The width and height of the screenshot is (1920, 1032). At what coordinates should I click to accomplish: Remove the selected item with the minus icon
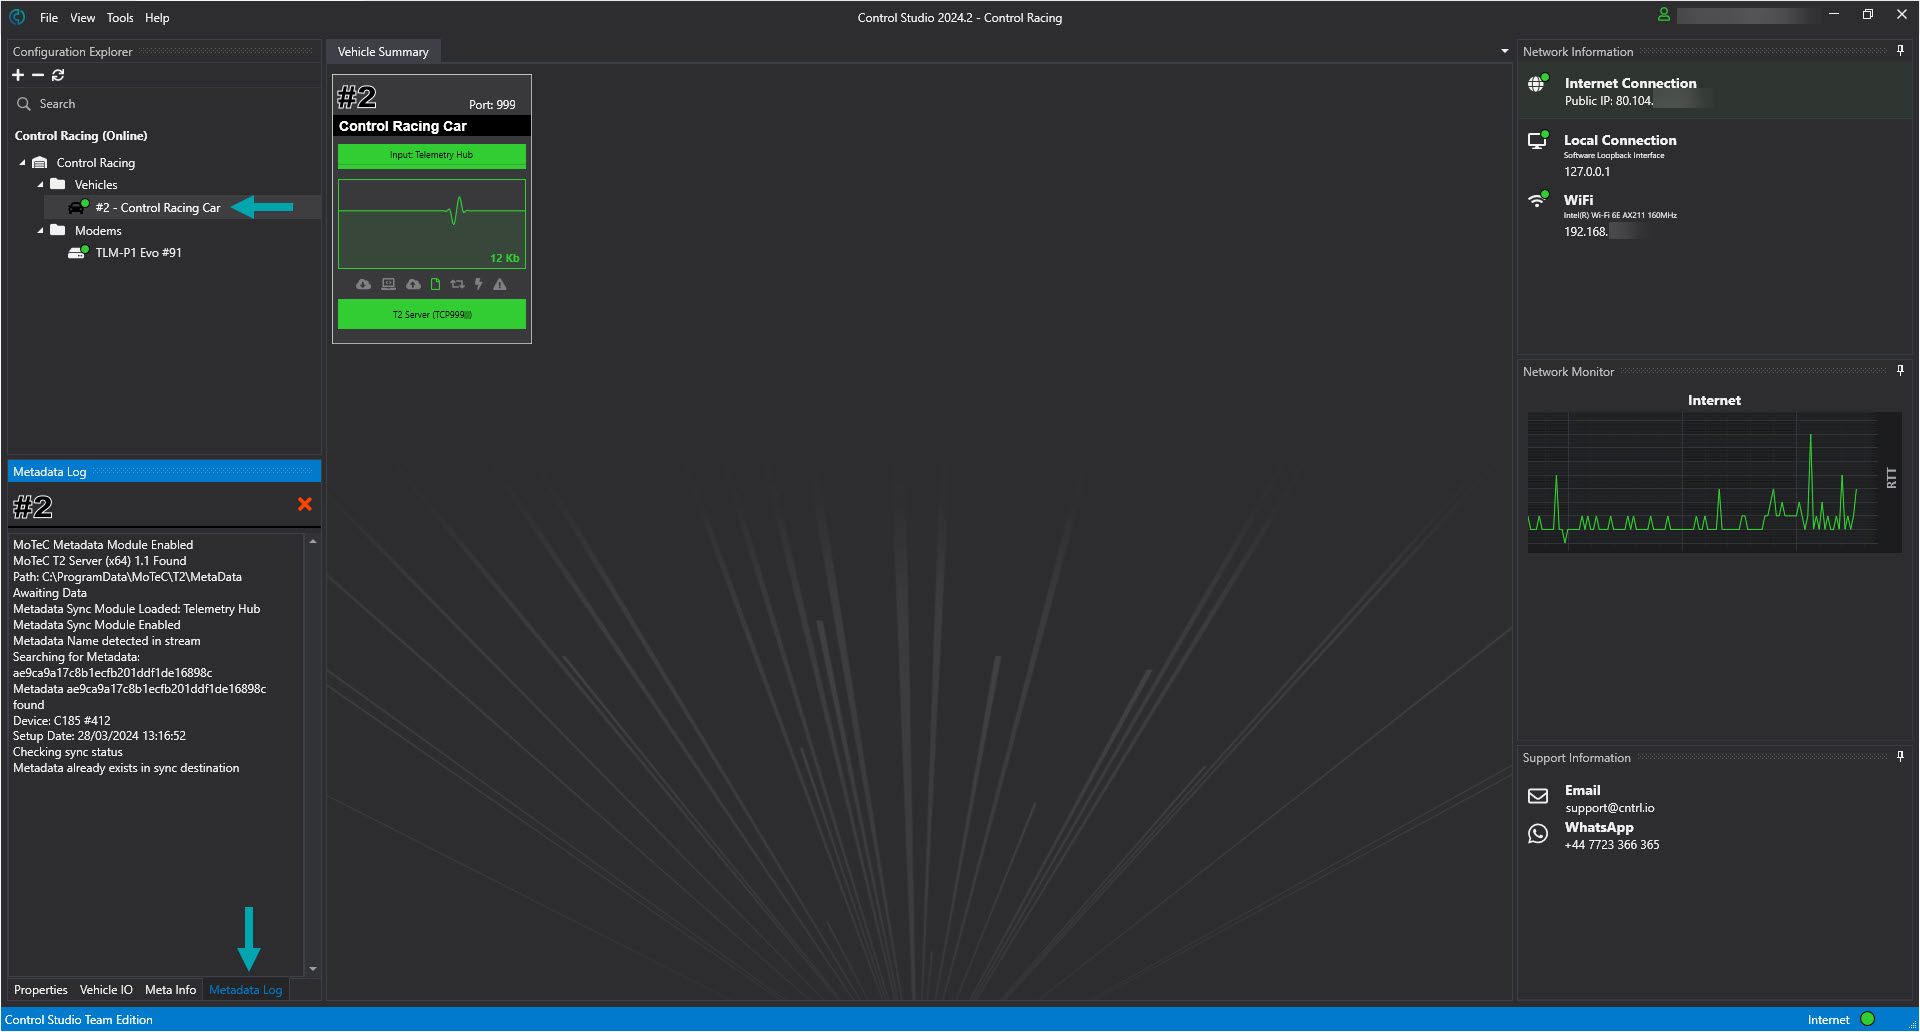(38, 75)
